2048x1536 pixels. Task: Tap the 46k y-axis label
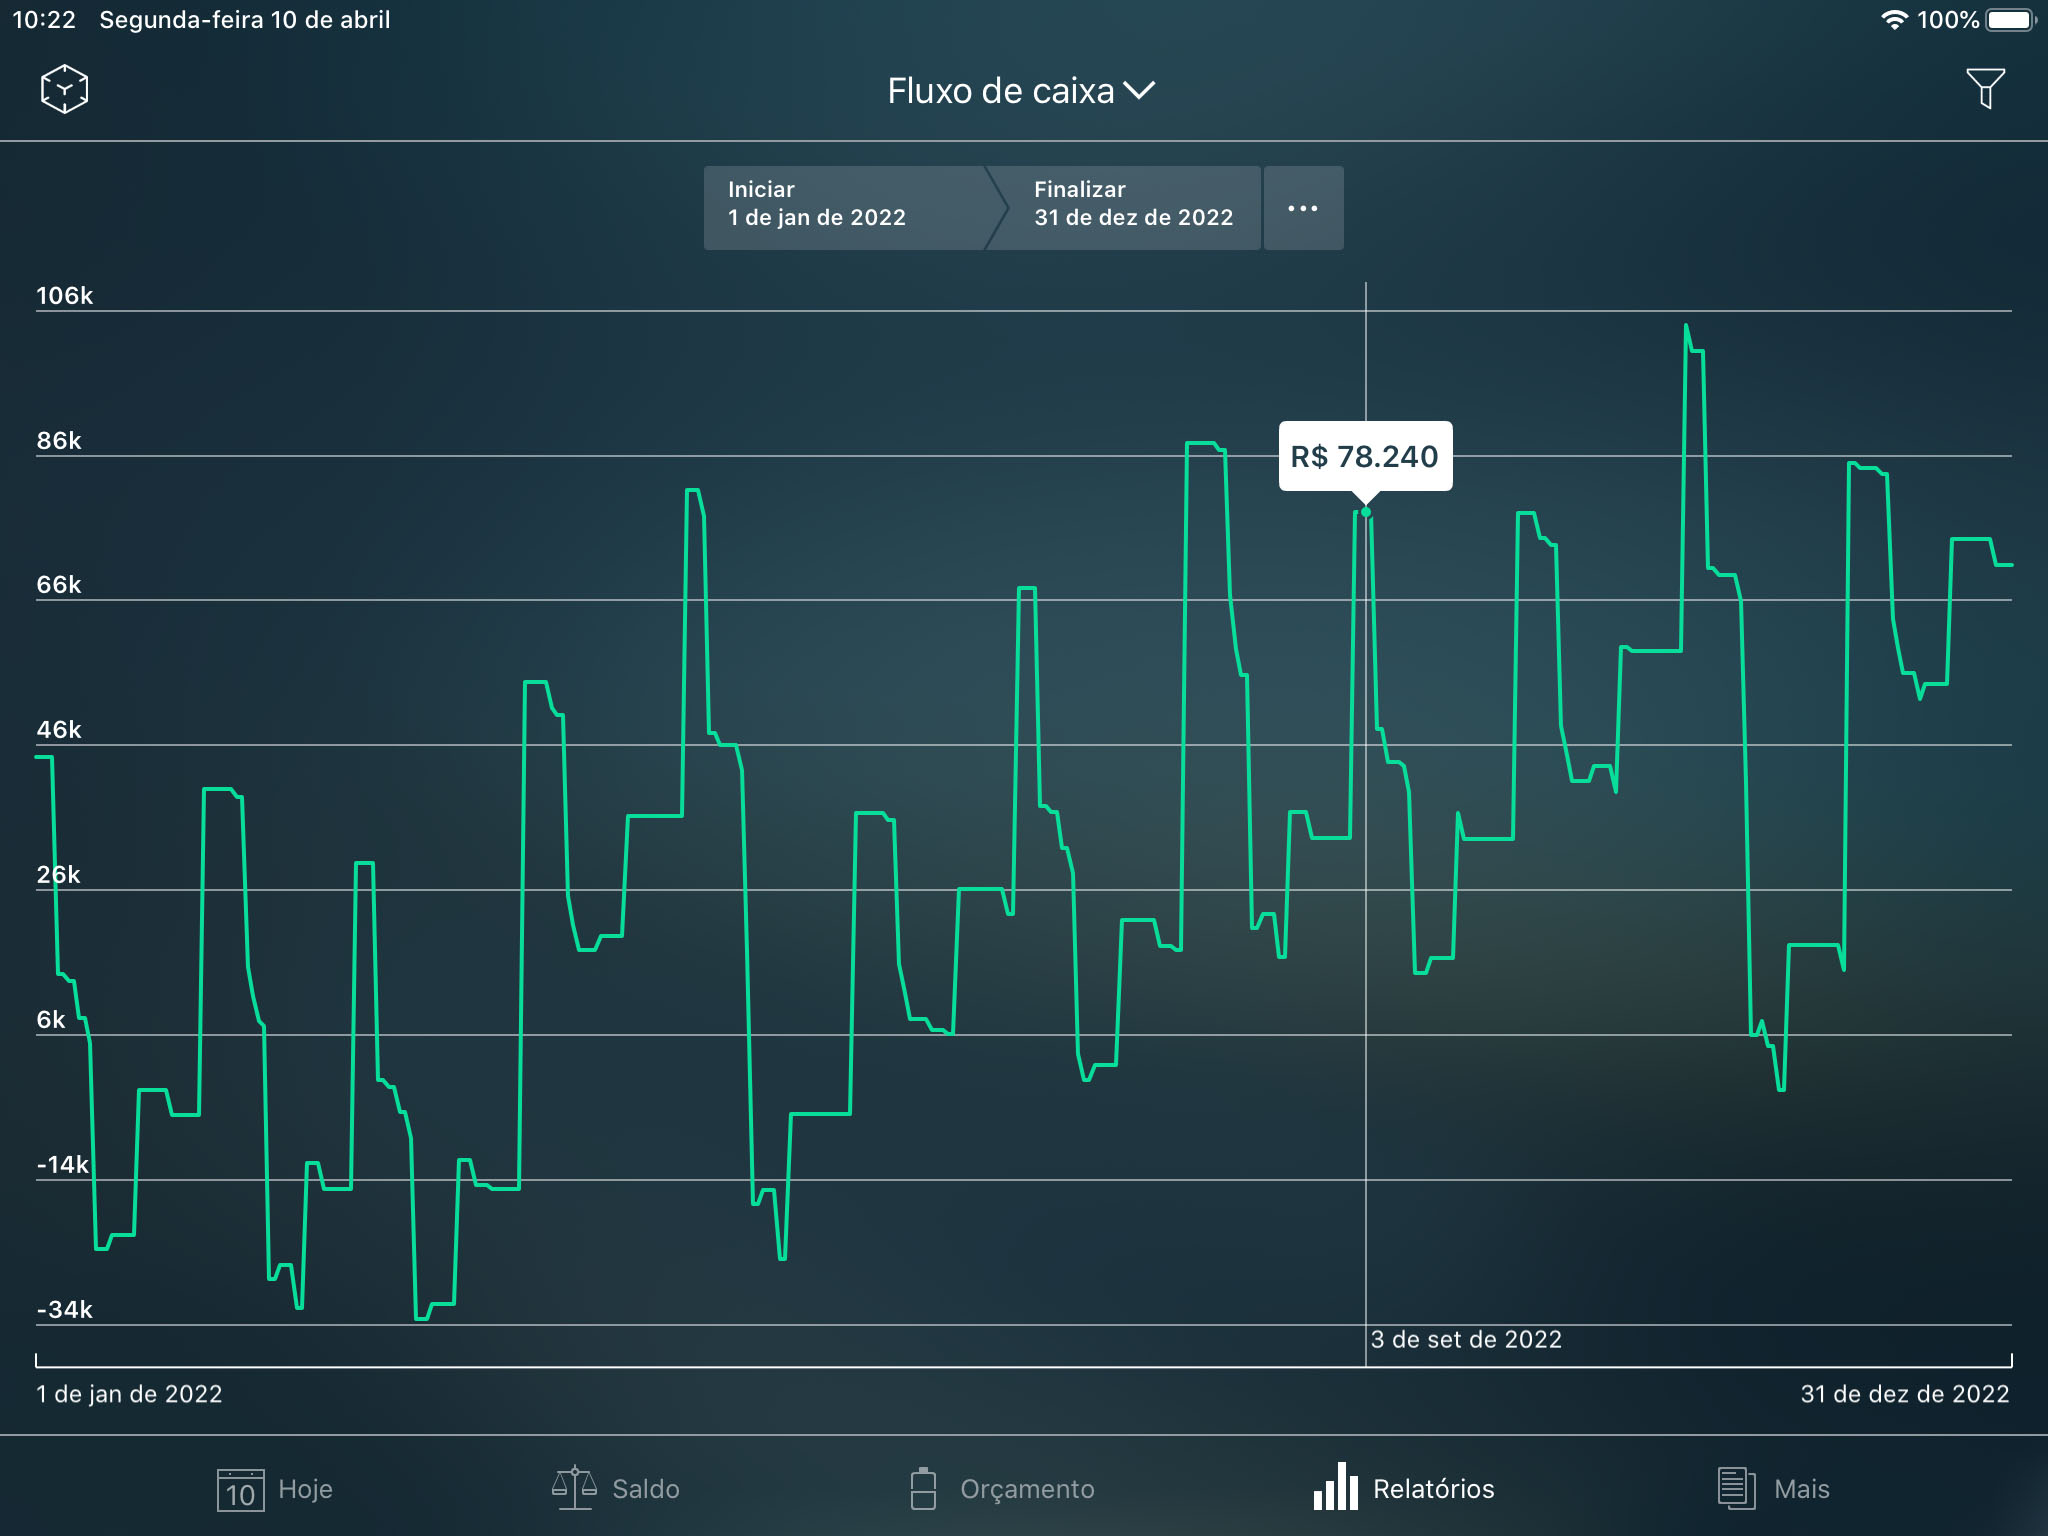(x=59, y=729)
